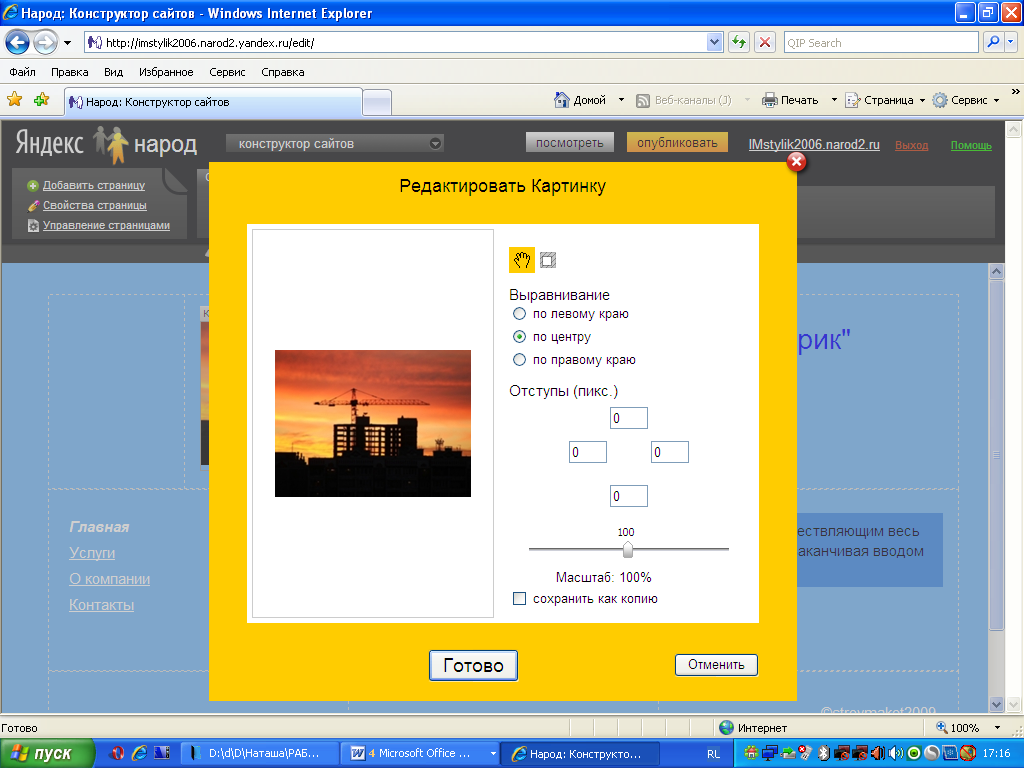This screenshot has width=1024, height=768.
Task: Select the crop tool icon
Action: [548, 260]
